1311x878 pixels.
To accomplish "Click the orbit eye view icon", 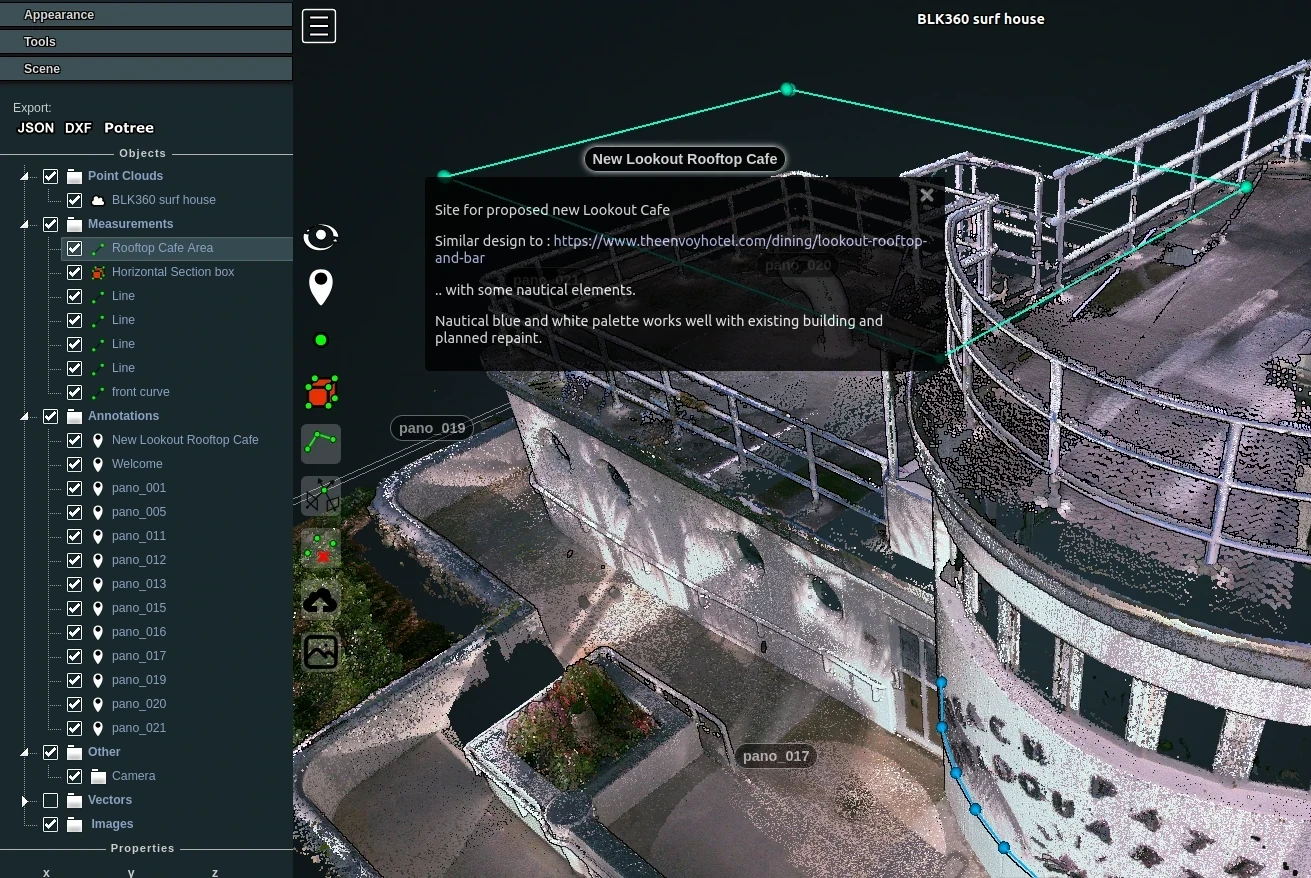I will 321,237.
